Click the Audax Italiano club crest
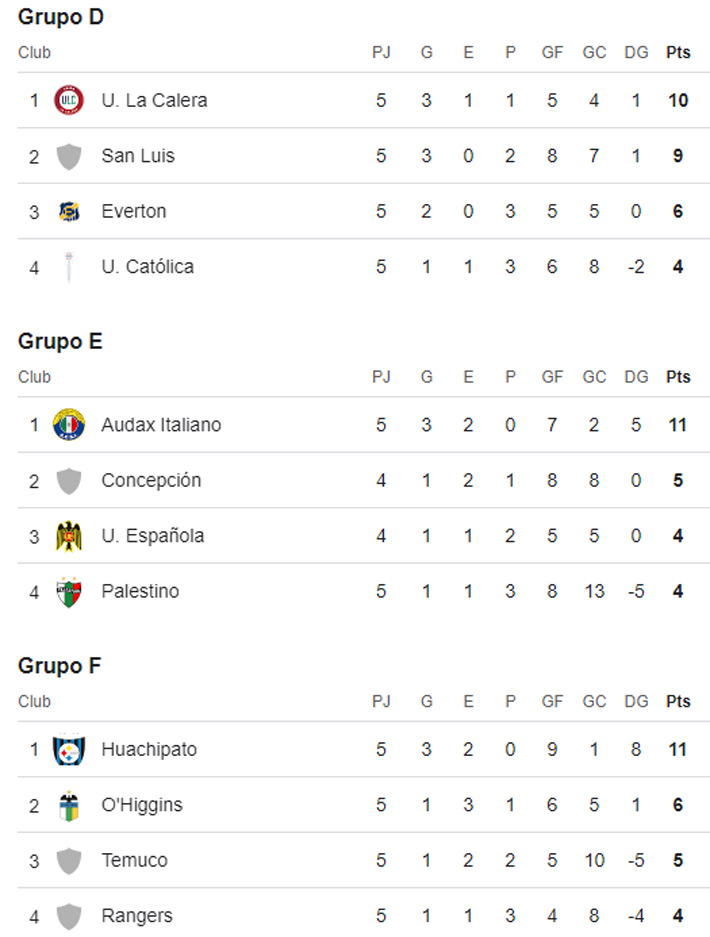This screenshot has height=937, width=710. (69, 425)
